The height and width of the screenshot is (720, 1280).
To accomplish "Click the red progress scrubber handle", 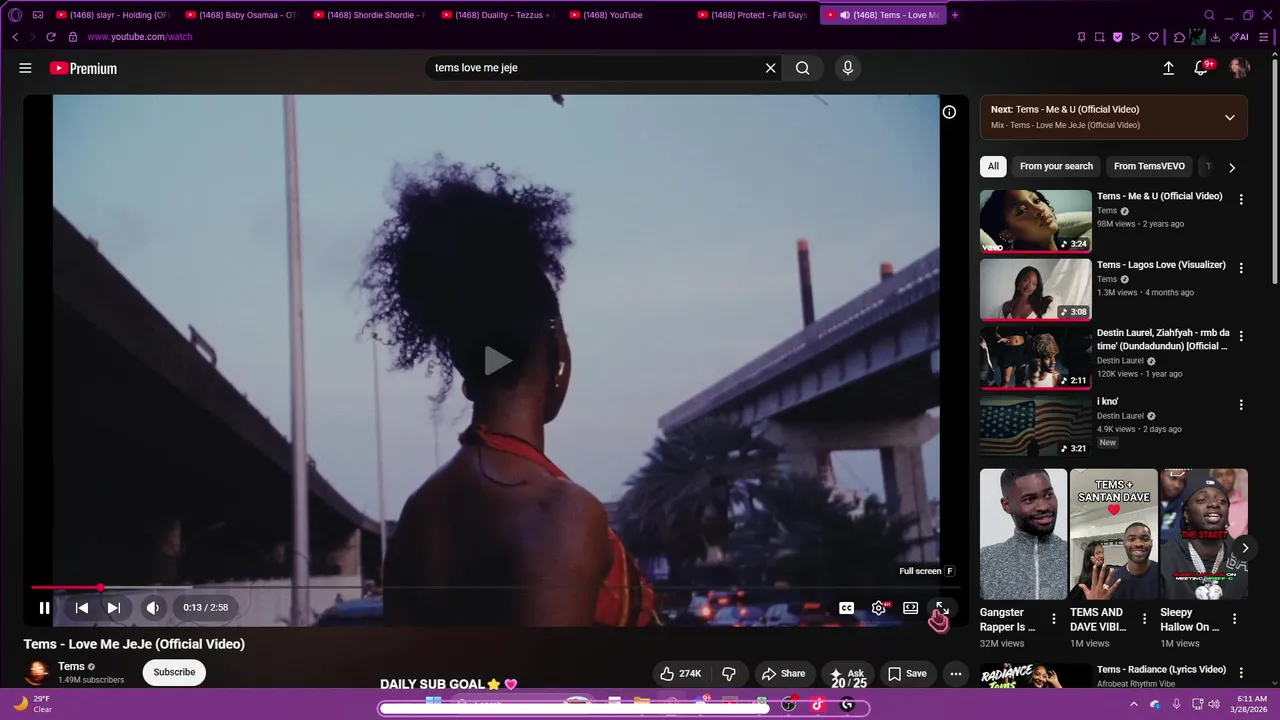I will [100, 588].
